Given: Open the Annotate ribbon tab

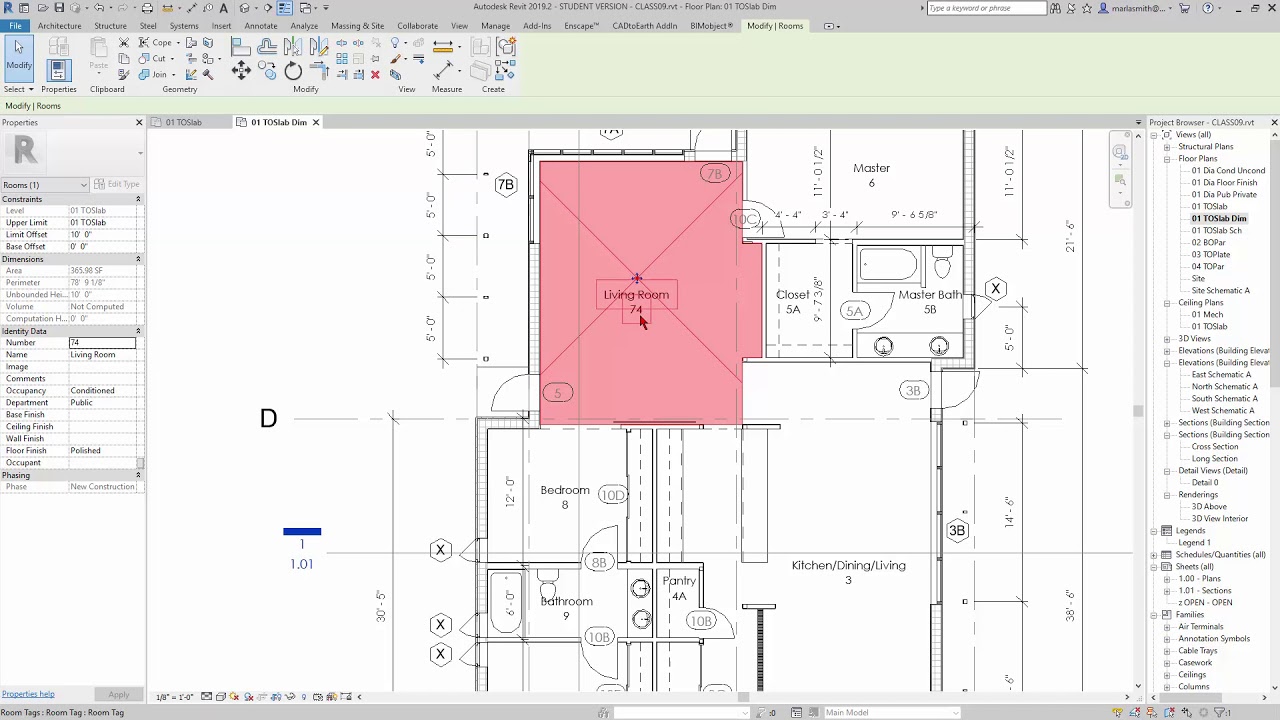Looking at the screenshot, I should coord(261,26).
